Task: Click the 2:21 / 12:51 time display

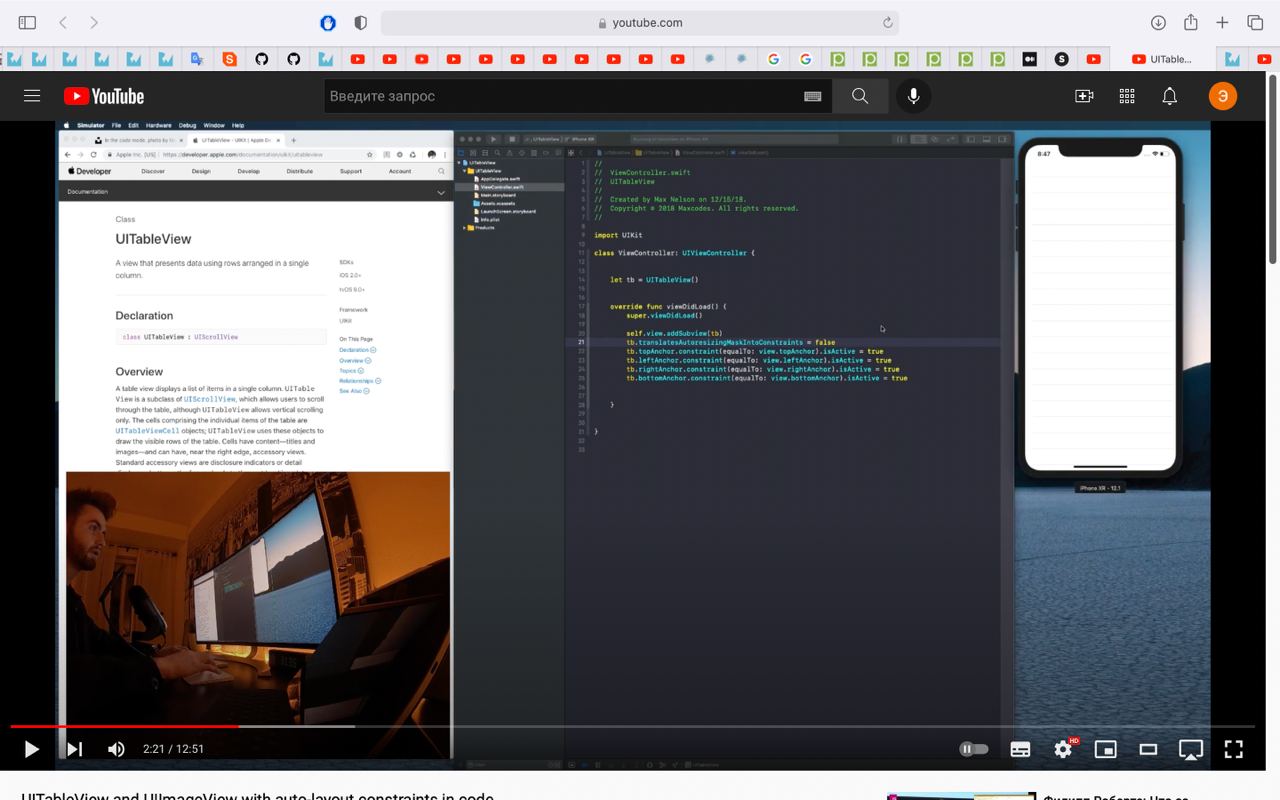Action: coord(173,749)
